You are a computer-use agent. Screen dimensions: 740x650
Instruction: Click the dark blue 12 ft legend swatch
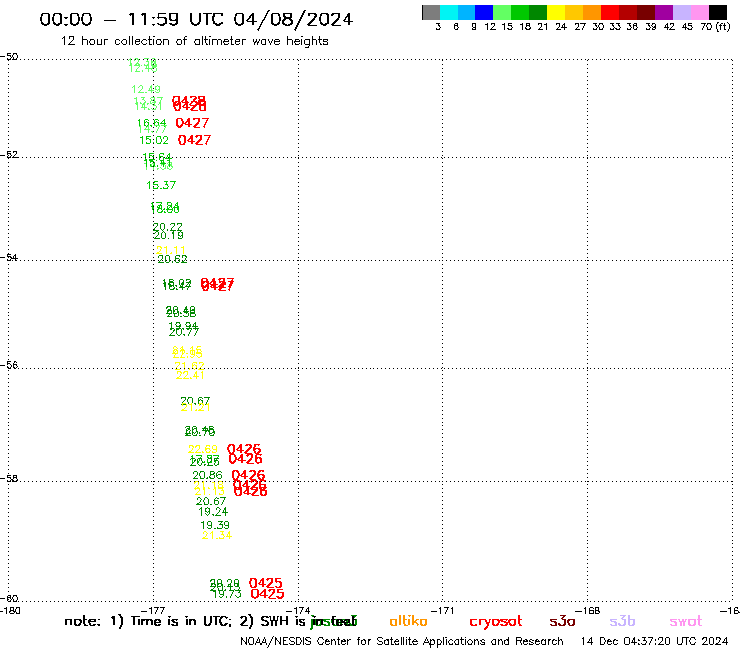point(484,12)
